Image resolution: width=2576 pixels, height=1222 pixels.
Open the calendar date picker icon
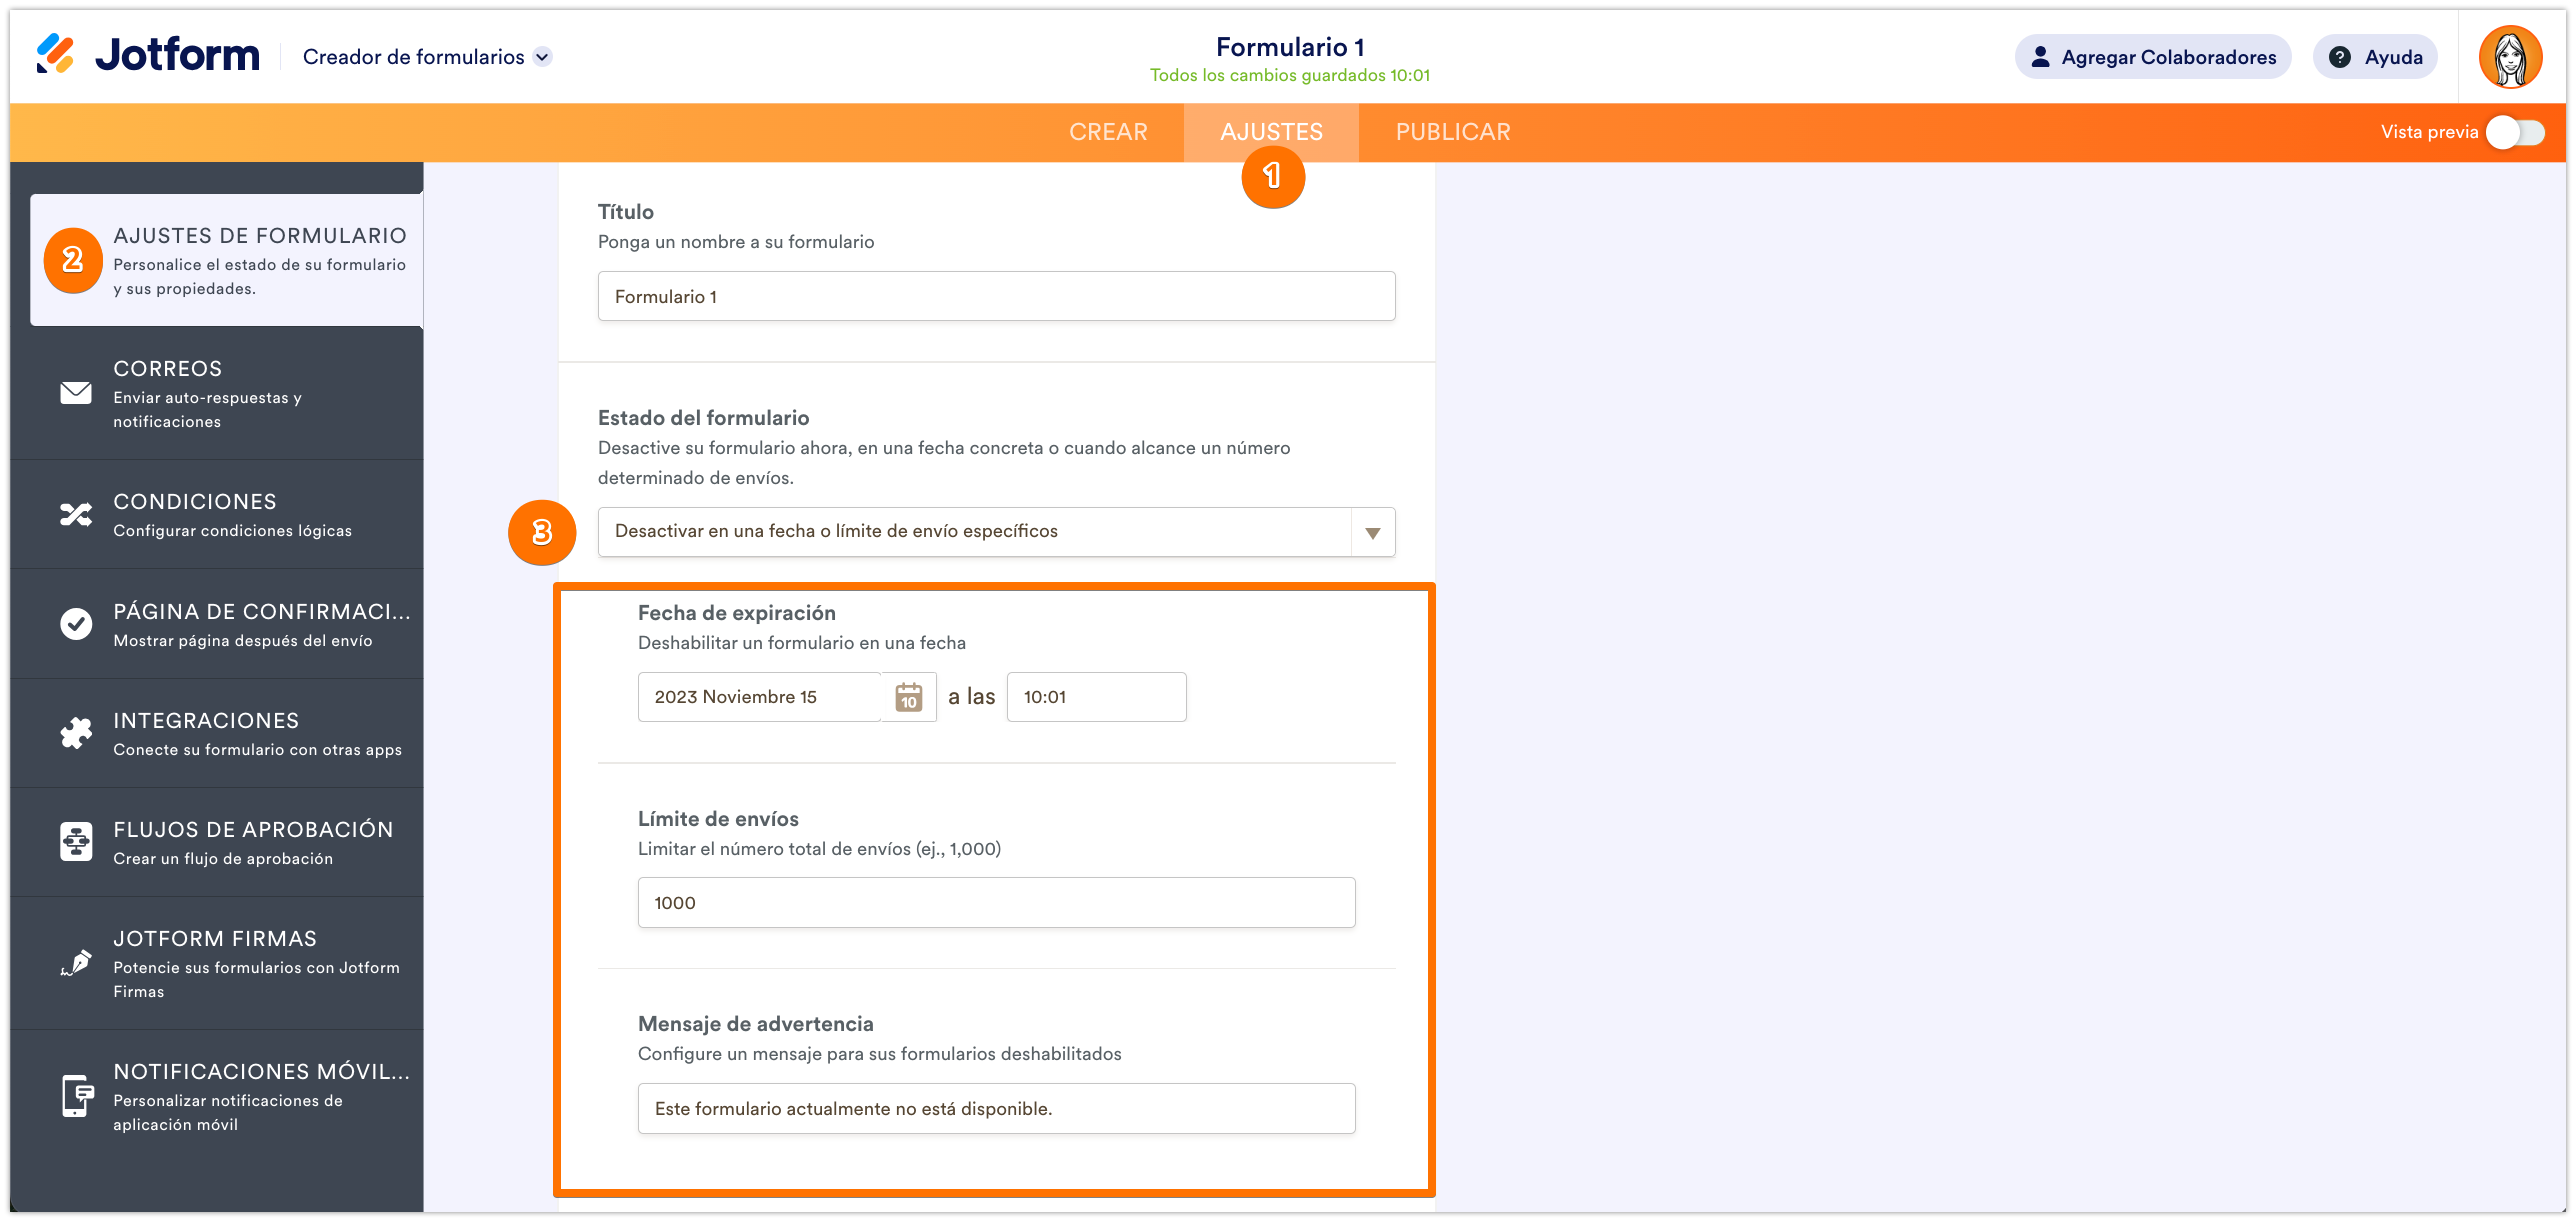coord(908,697)
